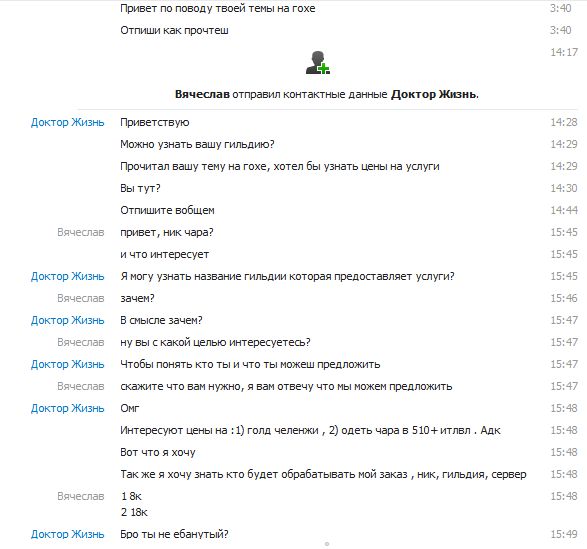Click sender Вячеслав beside зачем?
Viewport: 587px width, 549px height.
pos(80,298)
